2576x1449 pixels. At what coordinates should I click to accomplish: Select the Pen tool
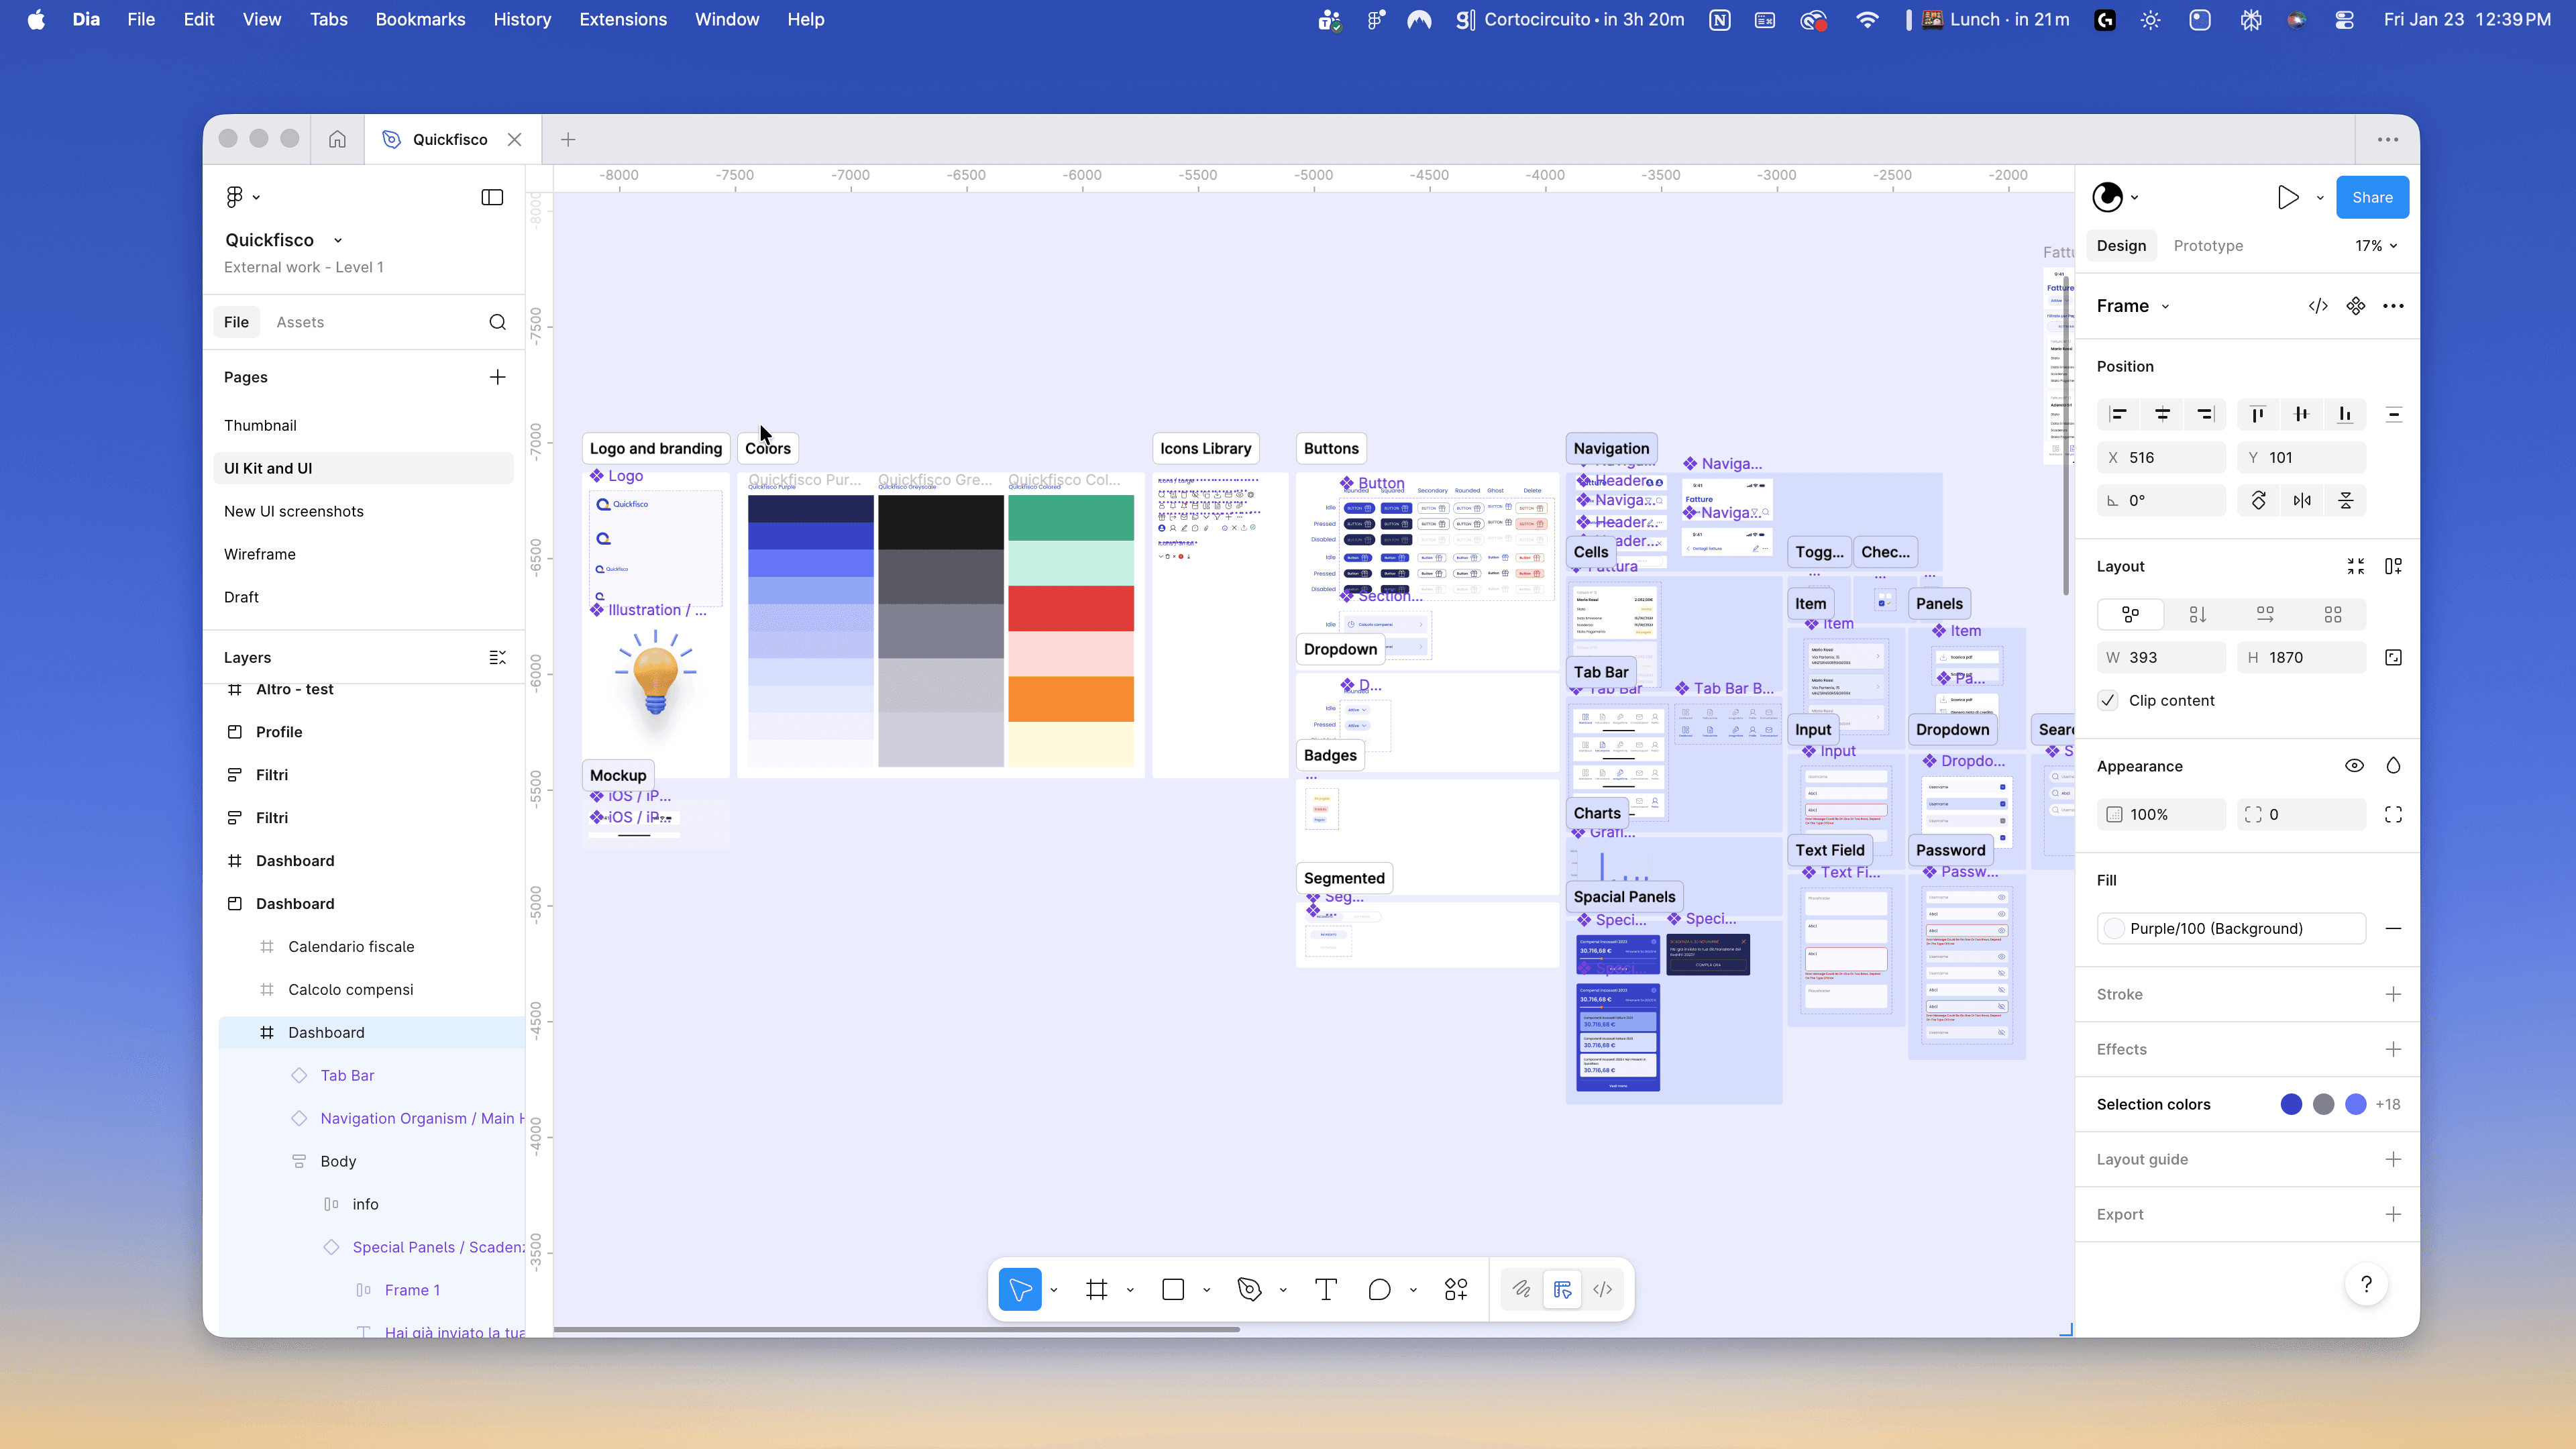(x=1249, y=1290)
